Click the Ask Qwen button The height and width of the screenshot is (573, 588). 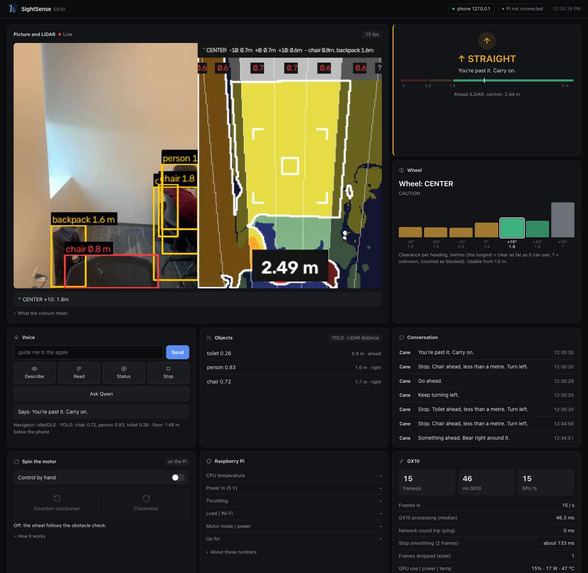tap(101, 394)
